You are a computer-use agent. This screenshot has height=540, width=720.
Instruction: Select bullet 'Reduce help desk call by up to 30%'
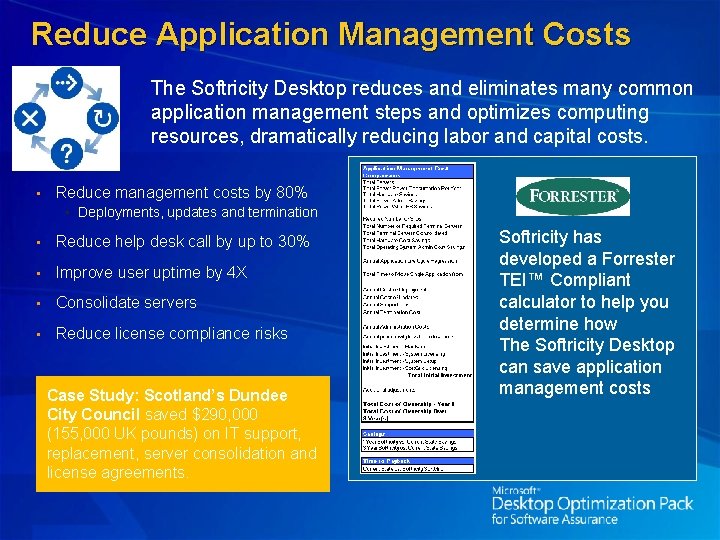(182, 242)
